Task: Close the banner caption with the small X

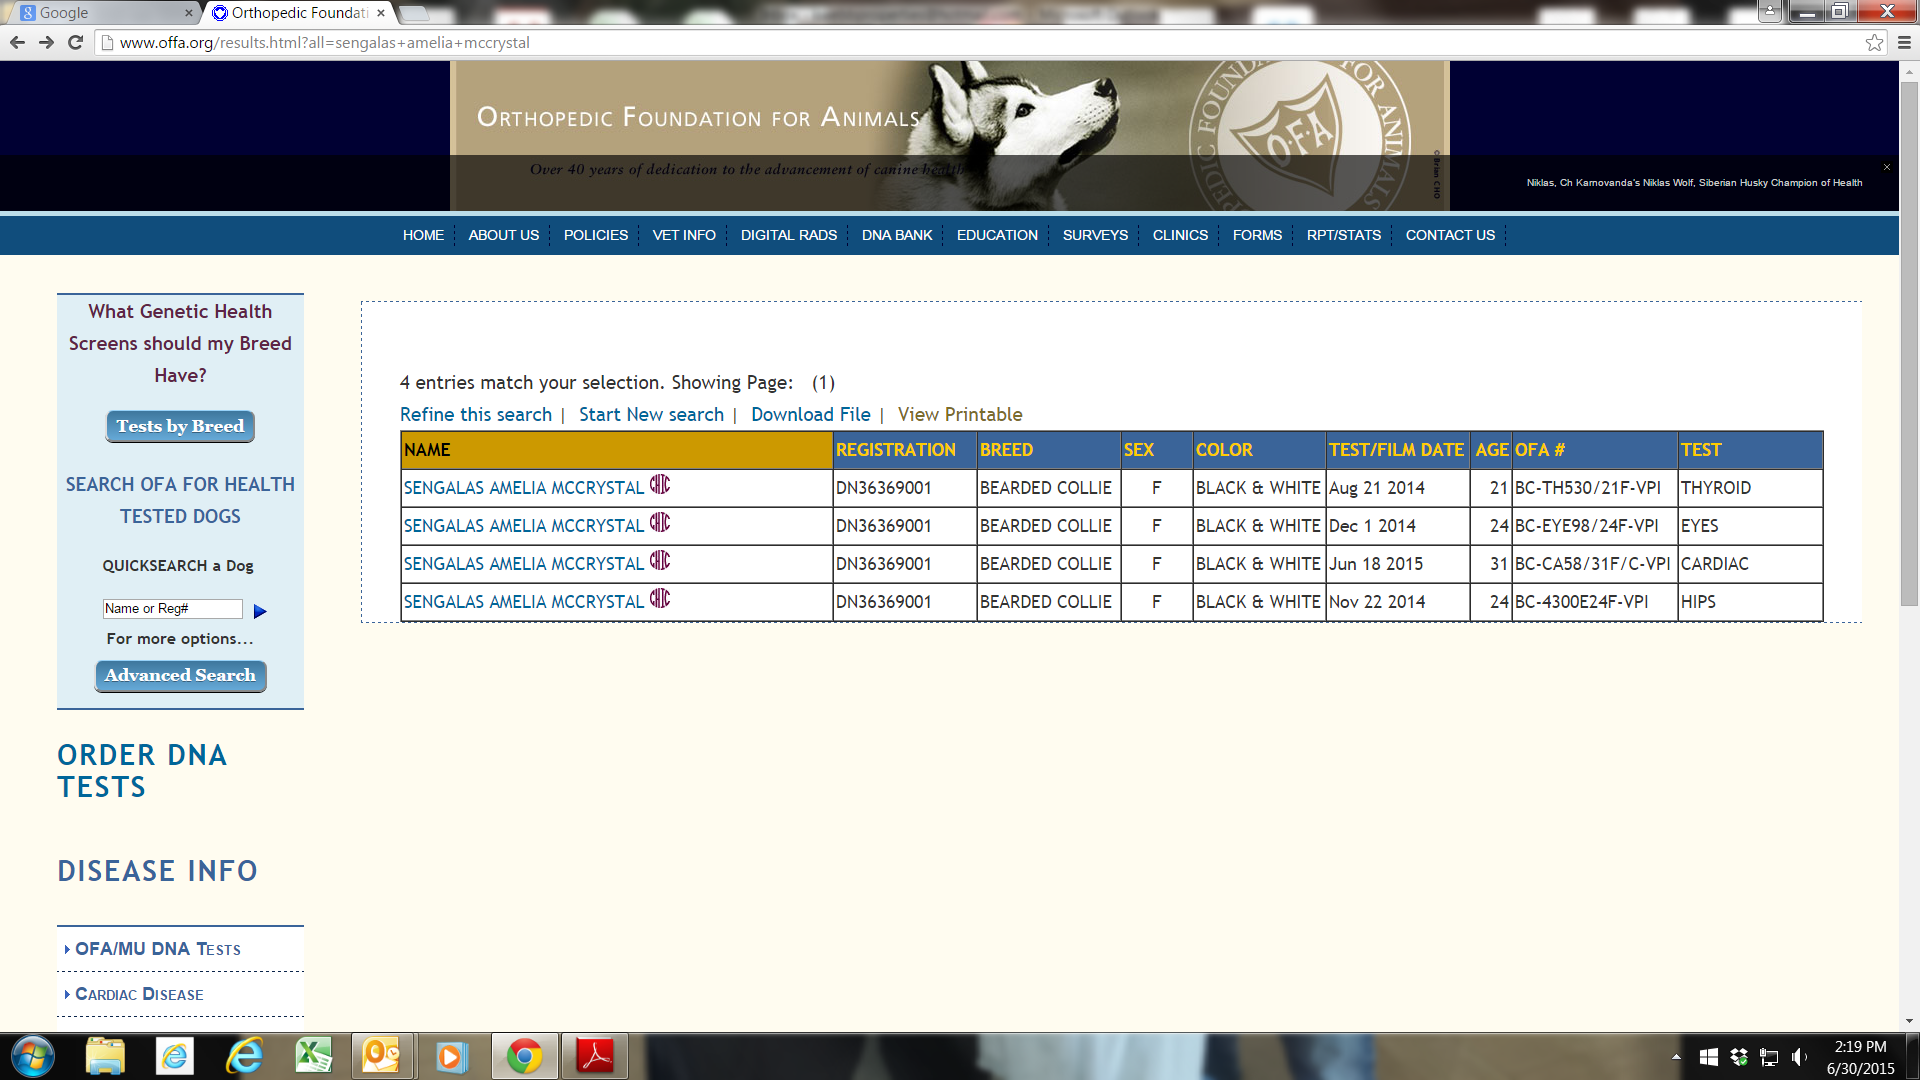Action: click(1887, 167)
